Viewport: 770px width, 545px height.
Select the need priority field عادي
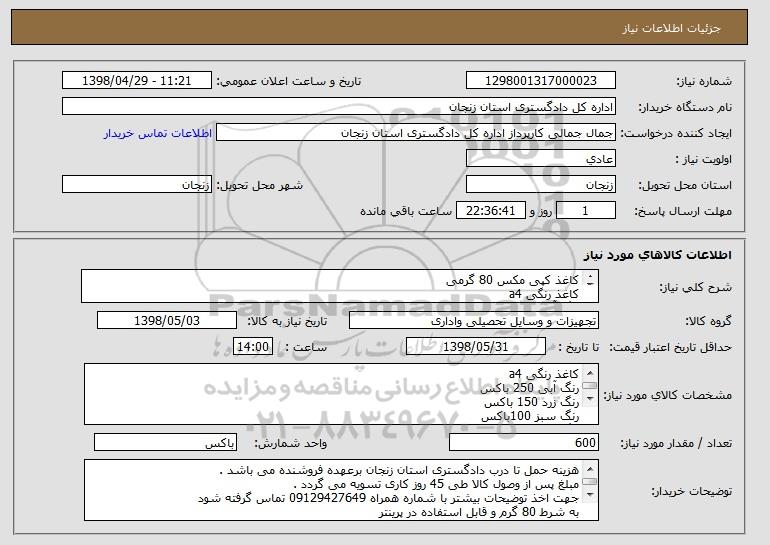coord(541,159)
